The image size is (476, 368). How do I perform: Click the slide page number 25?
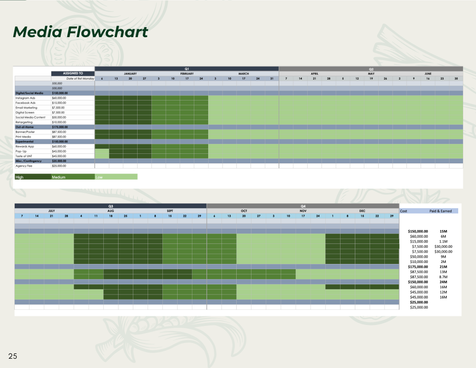tap(13, 356)
